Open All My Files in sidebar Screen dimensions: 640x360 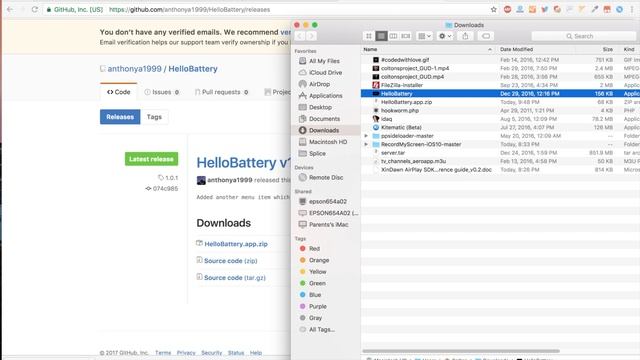(324, 61)
